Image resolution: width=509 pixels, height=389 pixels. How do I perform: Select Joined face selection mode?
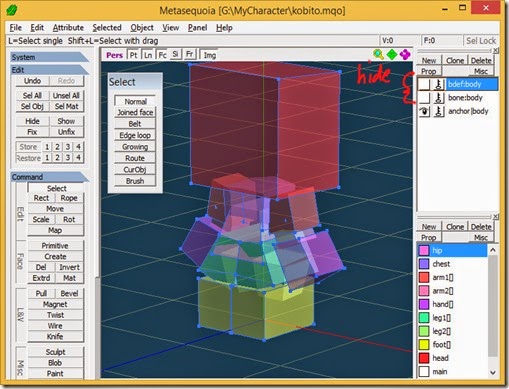tap(135, 112)
